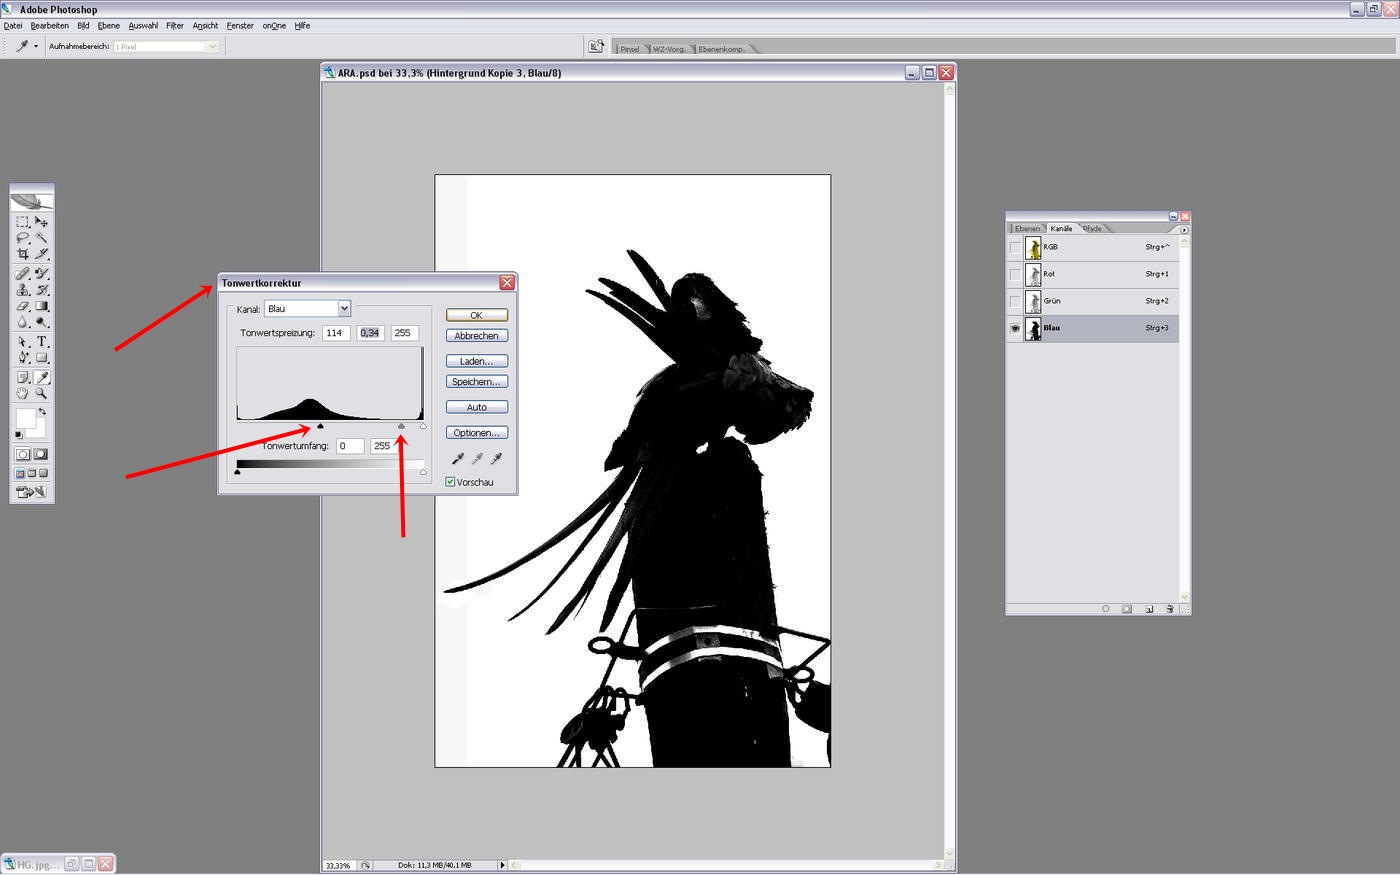Screen dimensions: 1400x875
Task: Select the Eraser tool
Action: pos(23,305)
